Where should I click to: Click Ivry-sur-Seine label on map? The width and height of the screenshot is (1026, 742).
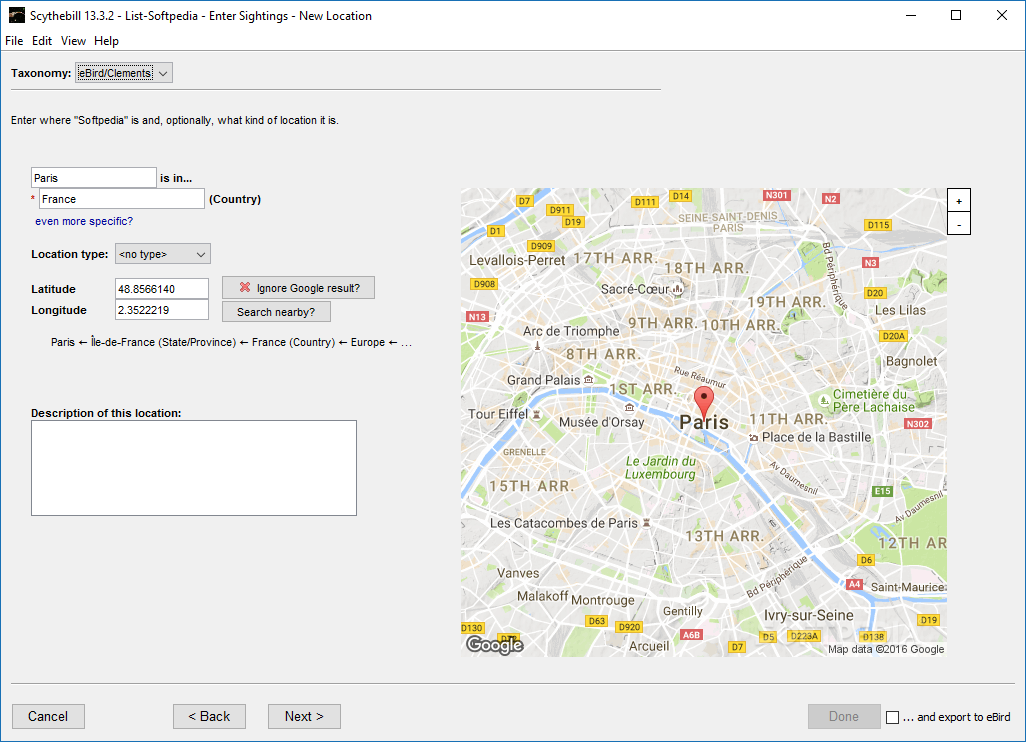pyautogui.click(x=809, y=615)
